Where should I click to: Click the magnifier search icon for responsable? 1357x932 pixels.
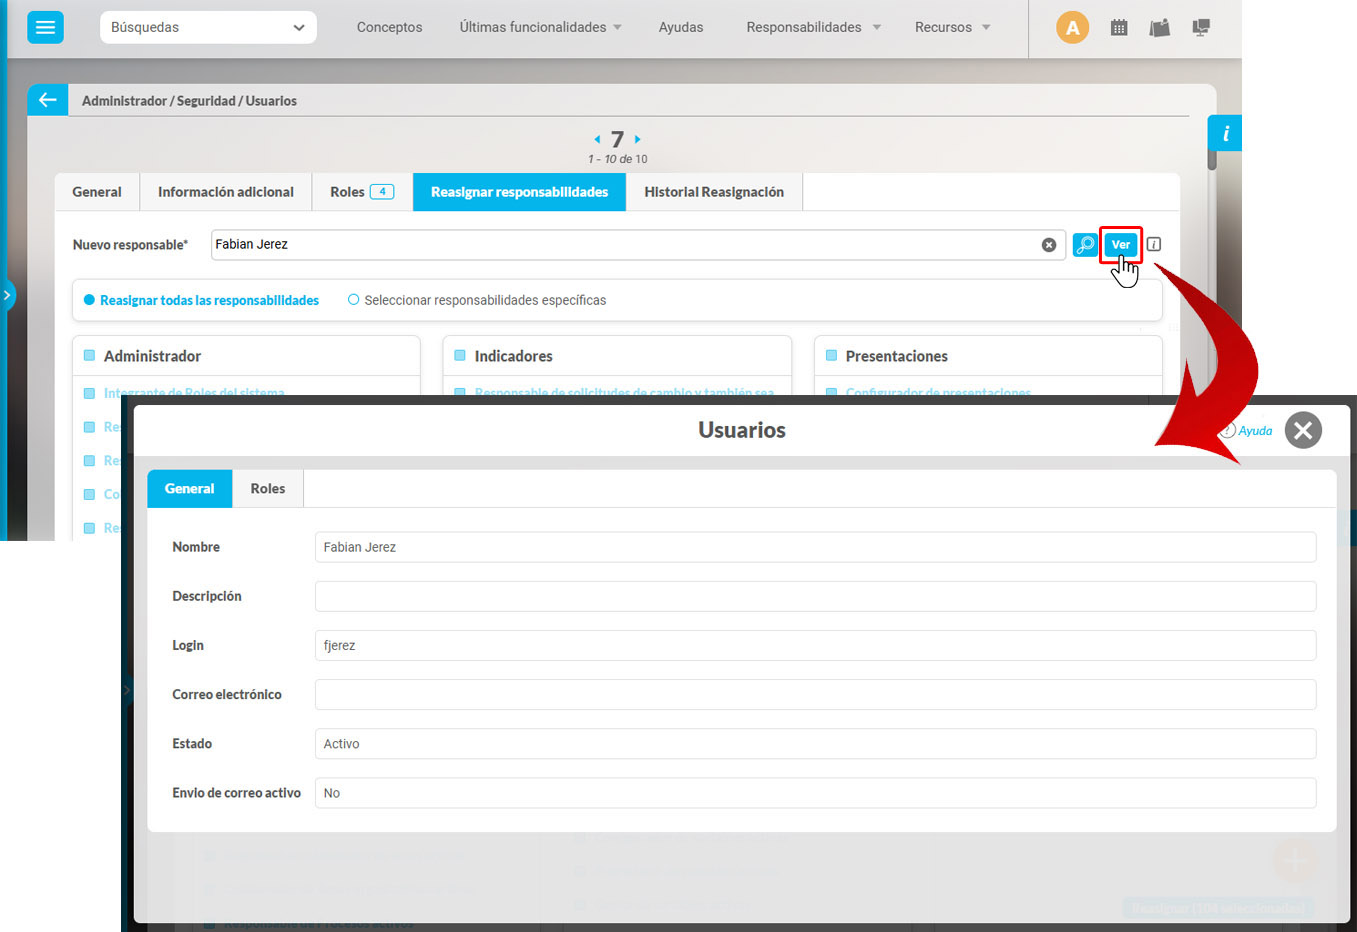1084,244
